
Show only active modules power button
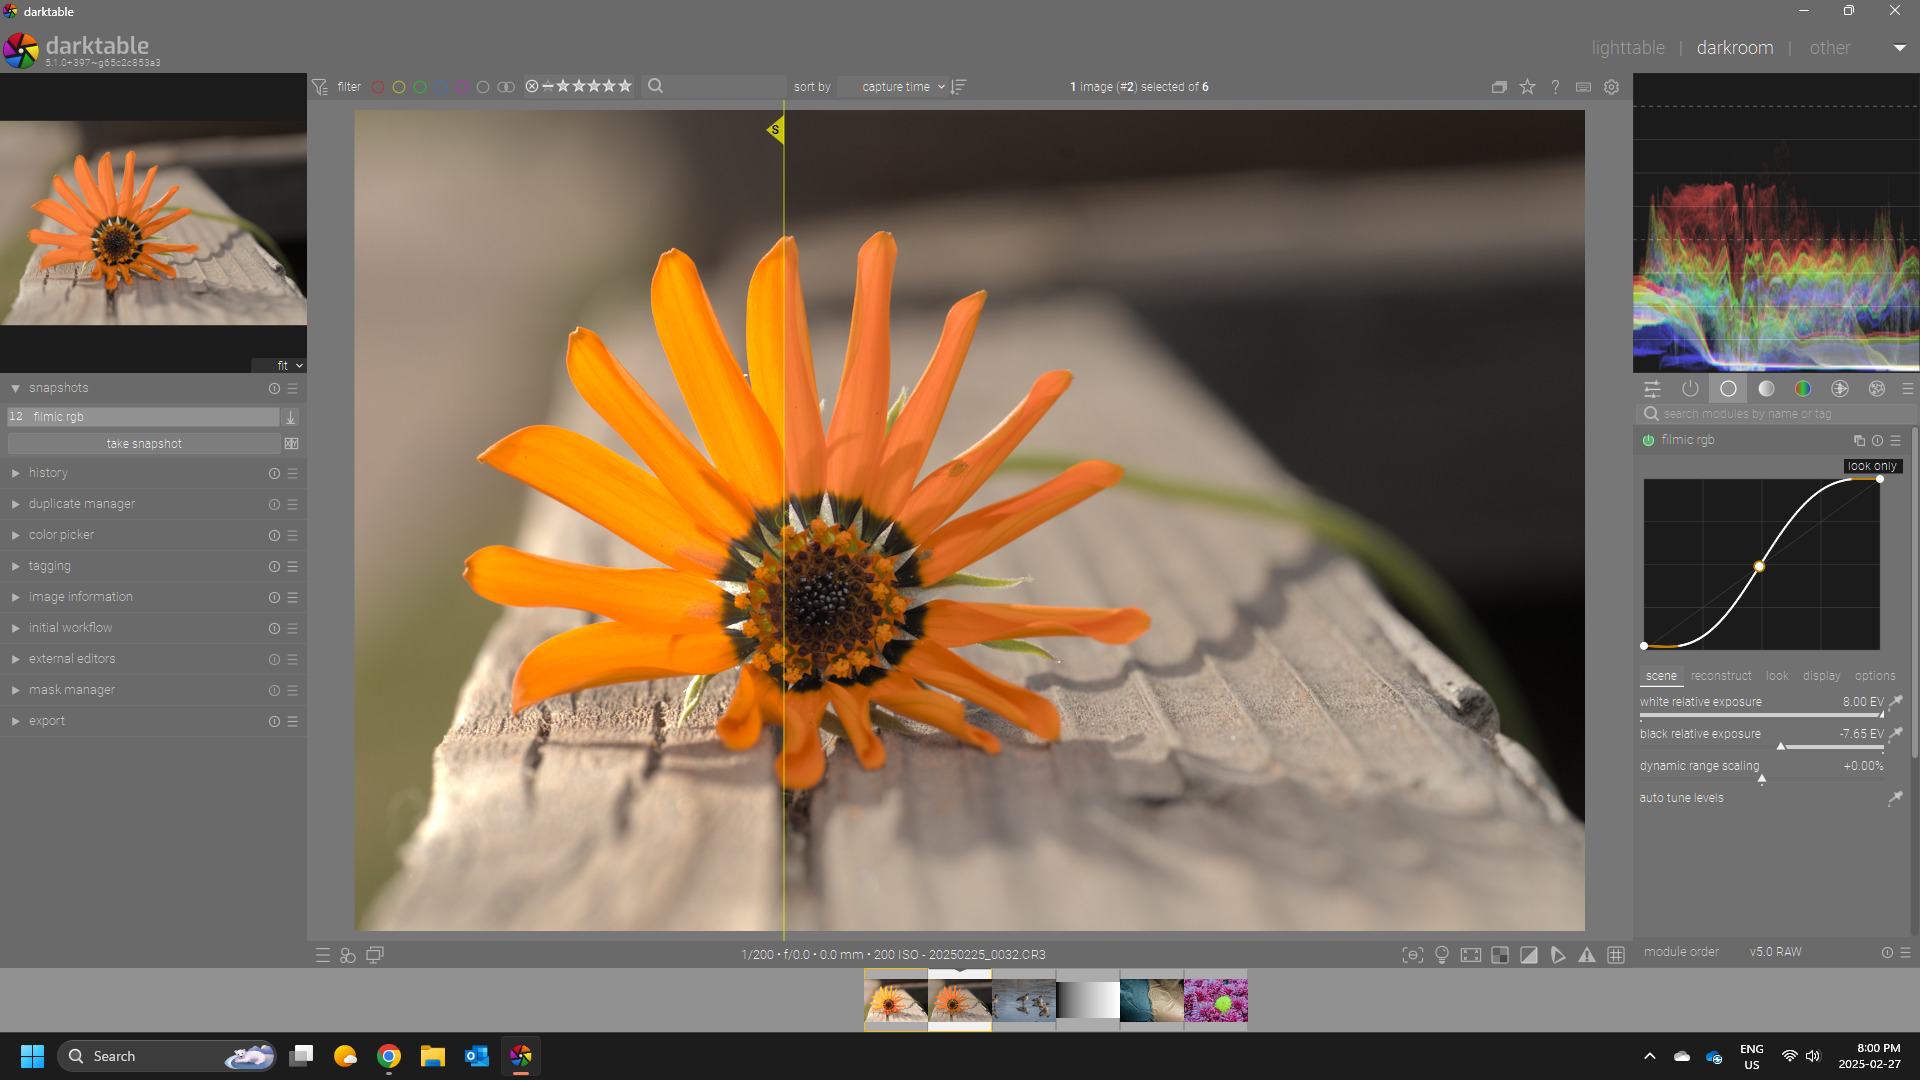point(1690,389)
